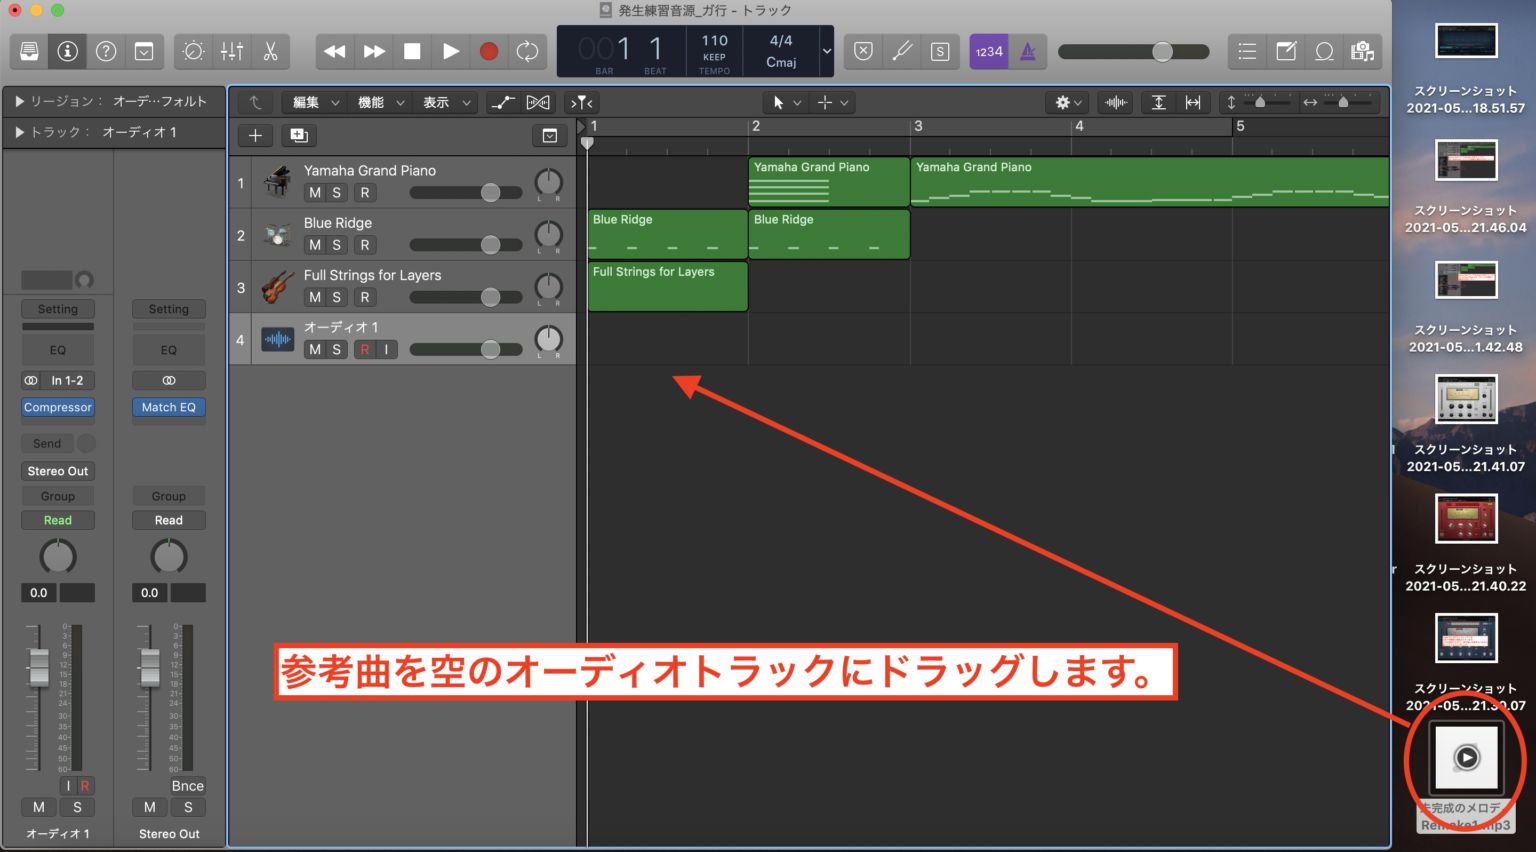Open the Remake1.mp3 file on the desktop
Viewport: 1536px width, 852px height.
click(1465, 758)
